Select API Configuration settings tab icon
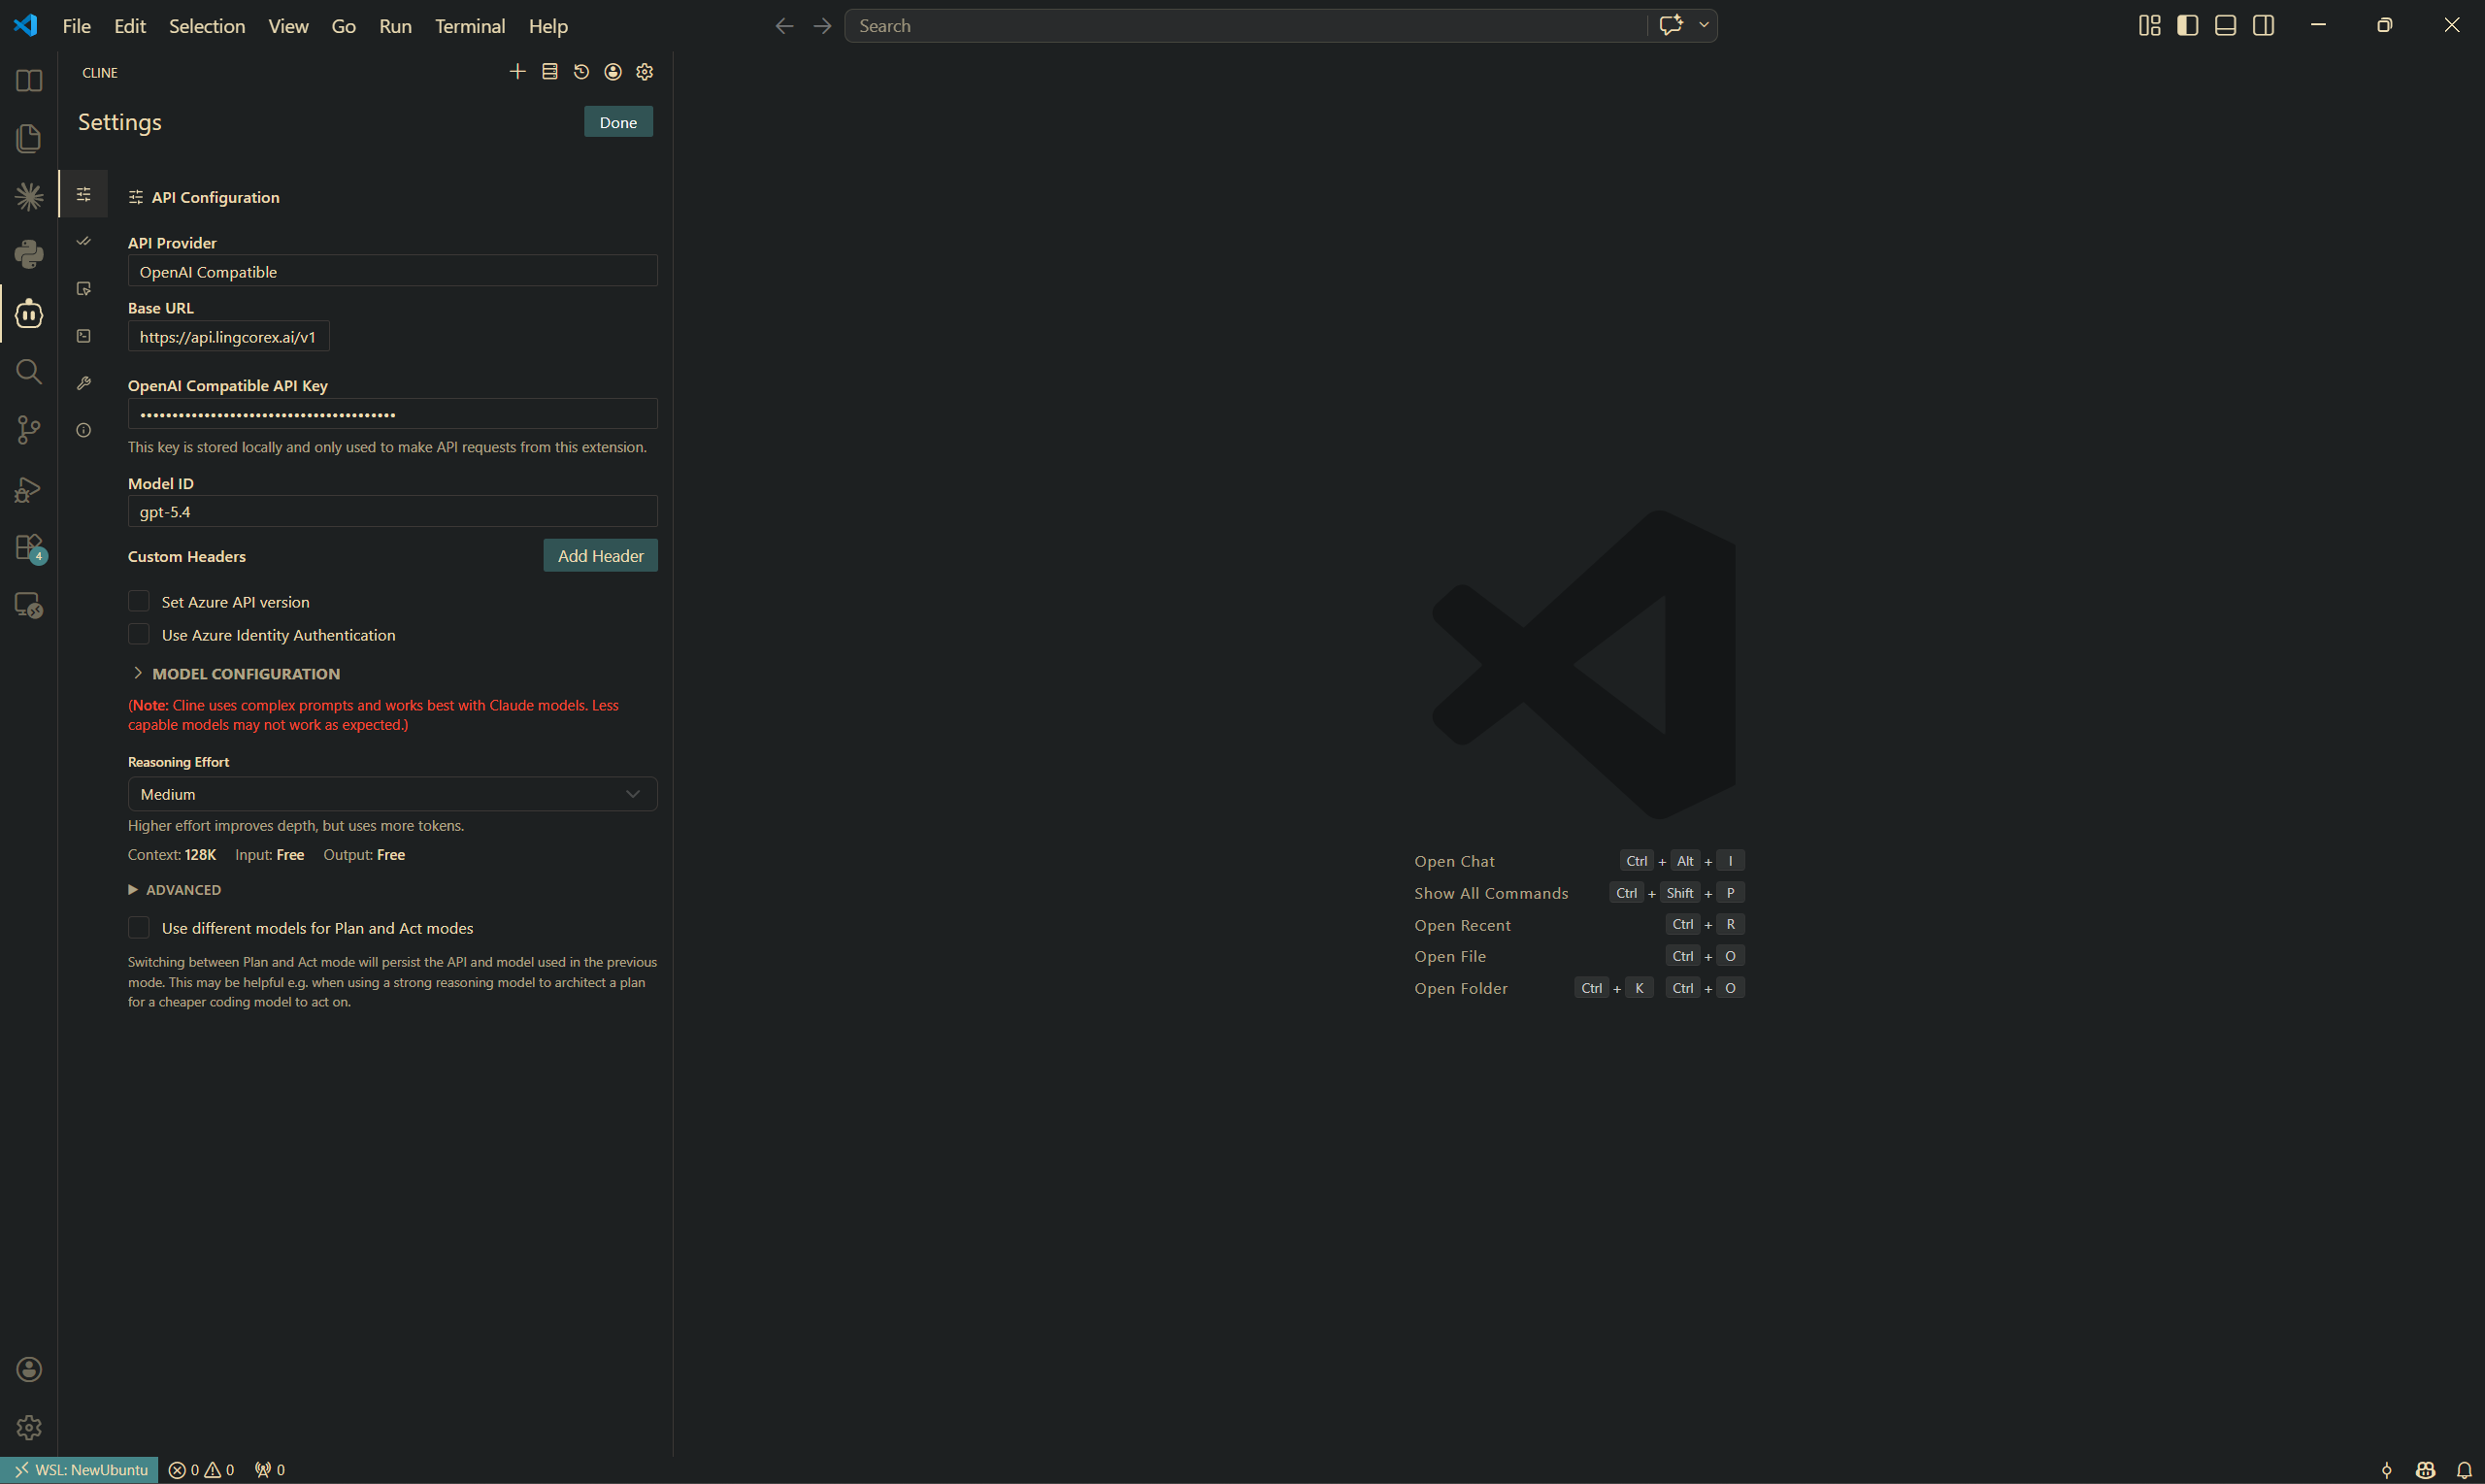2485x1484 pixels. (84, 194)
